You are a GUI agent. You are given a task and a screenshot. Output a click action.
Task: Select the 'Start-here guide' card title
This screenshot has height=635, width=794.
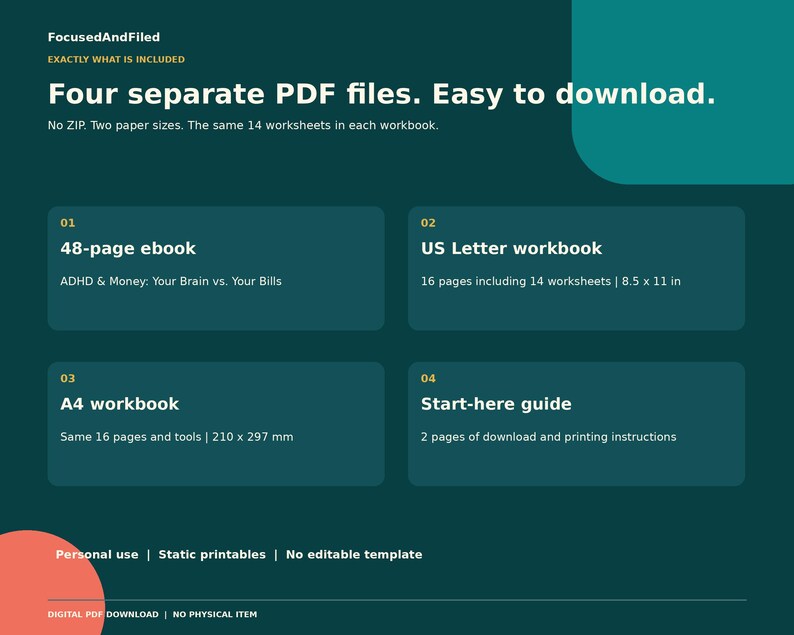(x=496, y=404)
